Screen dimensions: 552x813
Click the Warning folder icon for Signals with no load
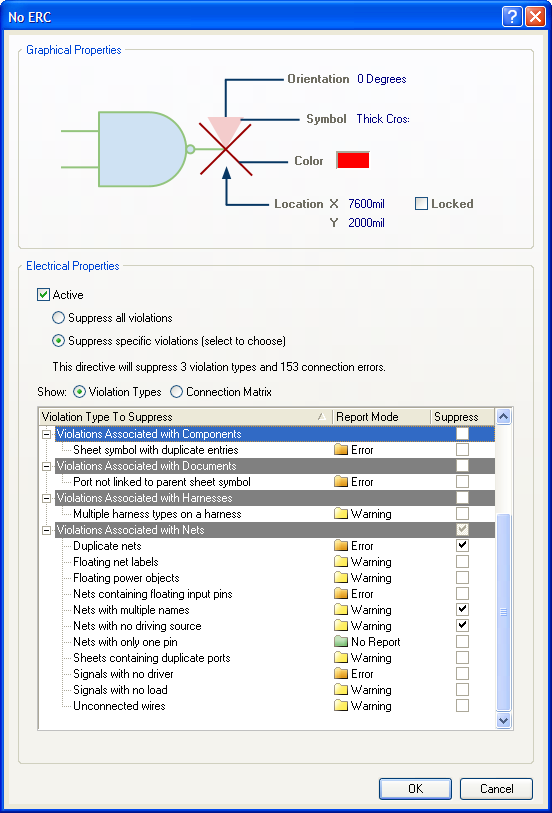point(341,690)
